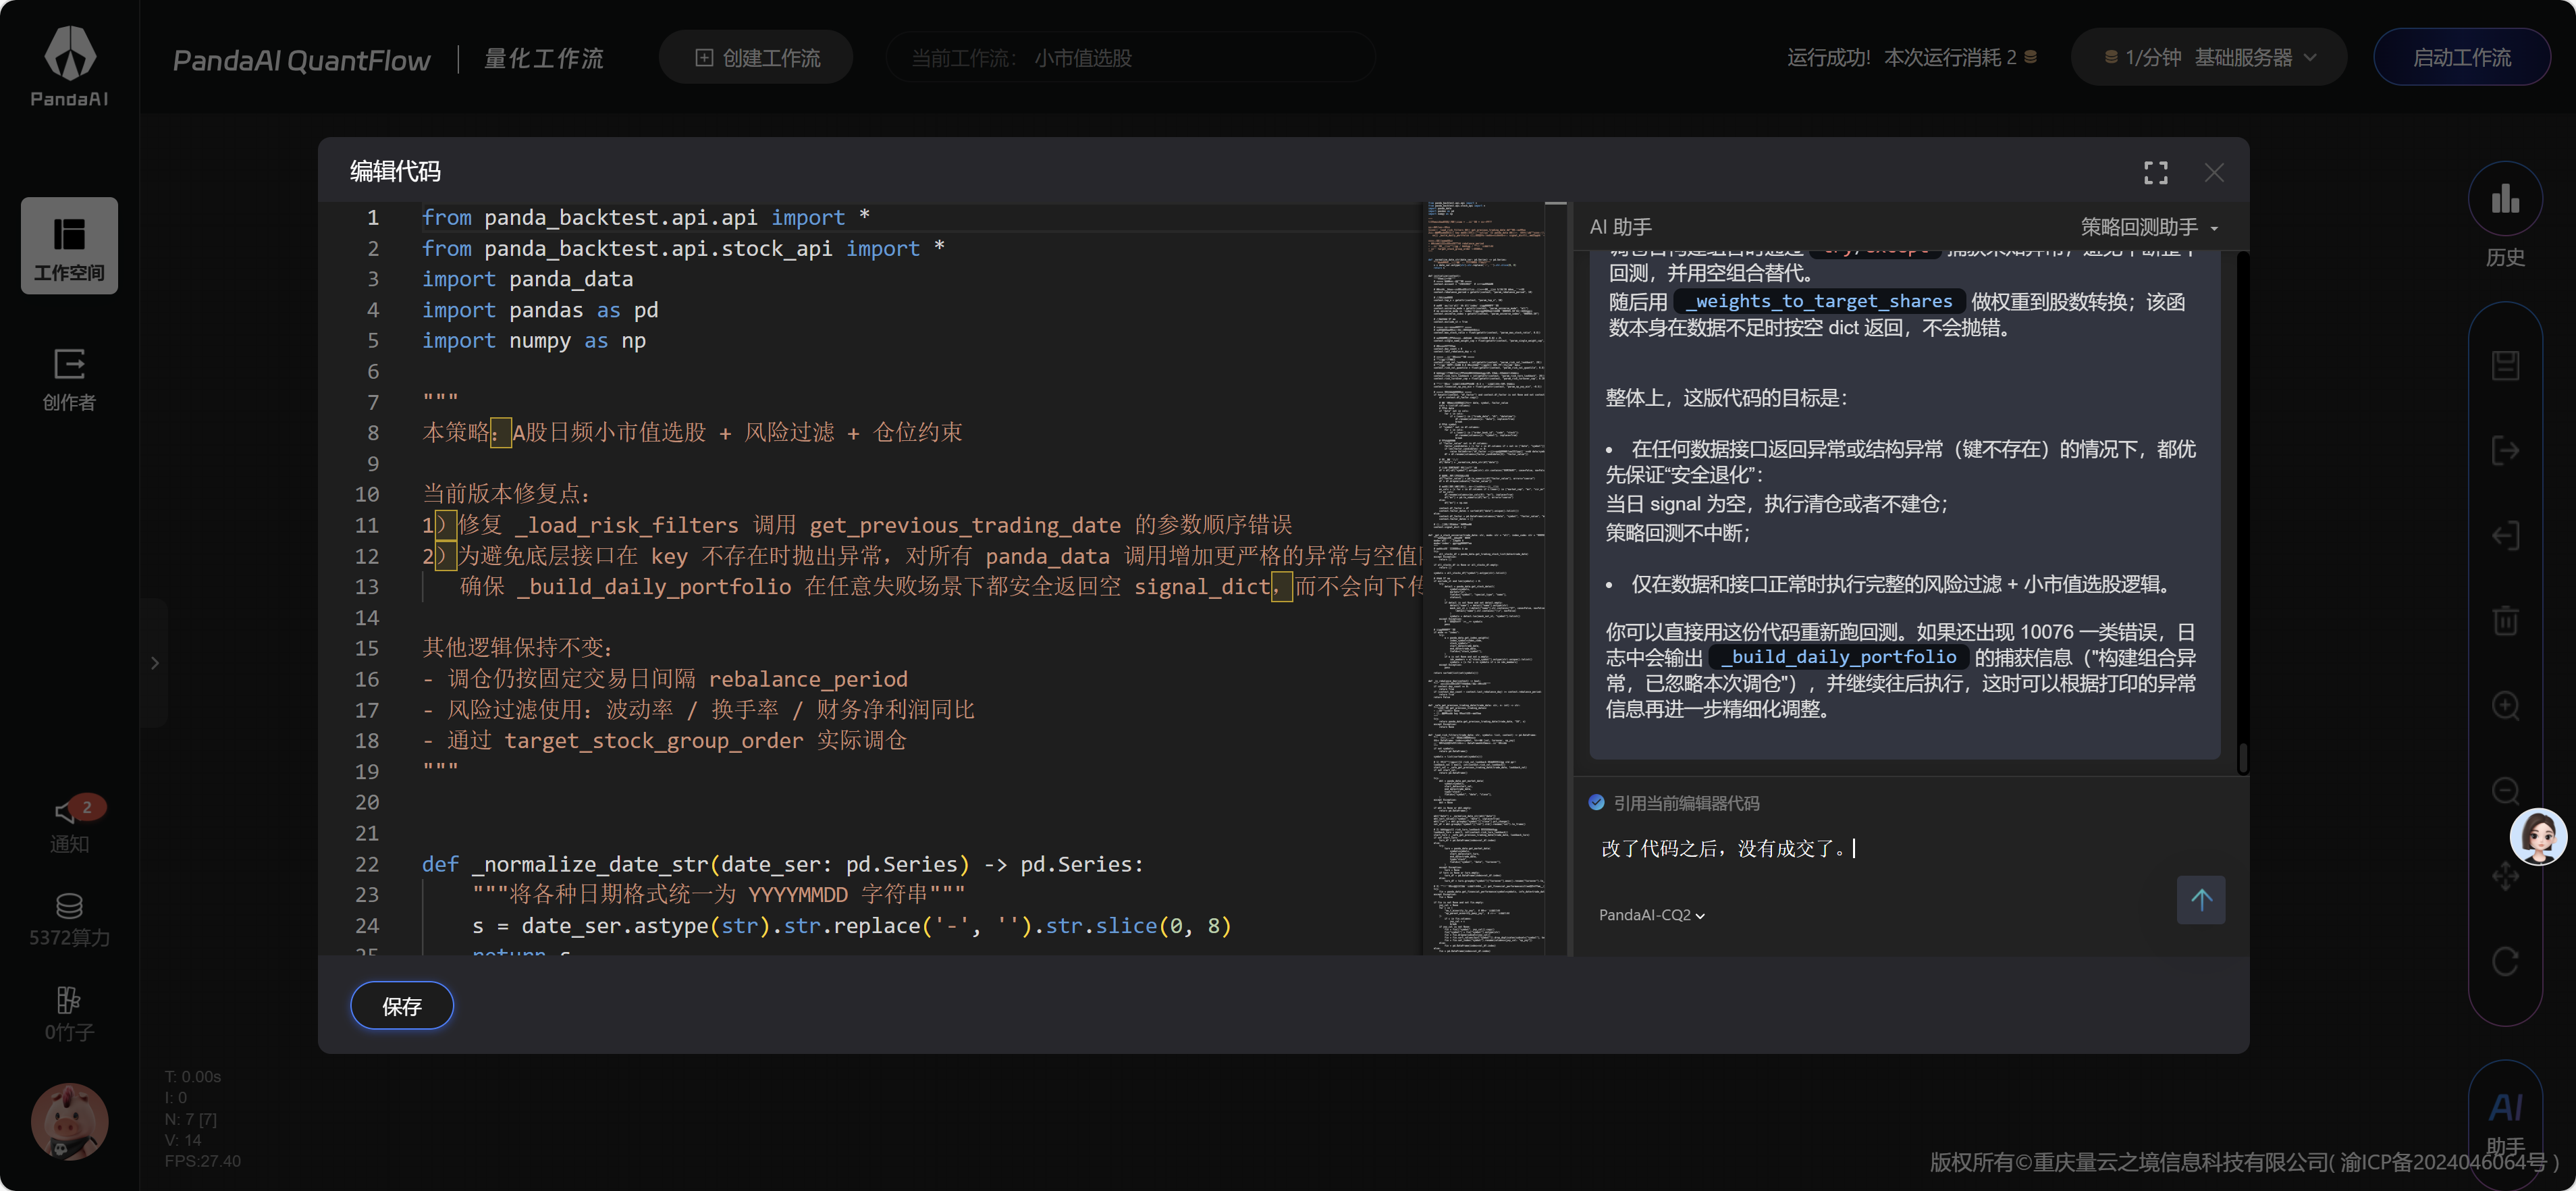Toggle the 引用当前编辑器代码 checkbox
Viewport: 2576px width, 1191px height.
(1596, 803)
